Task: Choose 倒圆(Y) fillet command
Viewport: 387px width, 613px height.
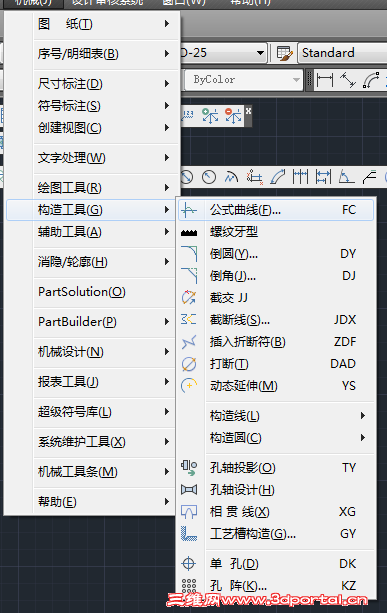Action: tap(276, 254)
